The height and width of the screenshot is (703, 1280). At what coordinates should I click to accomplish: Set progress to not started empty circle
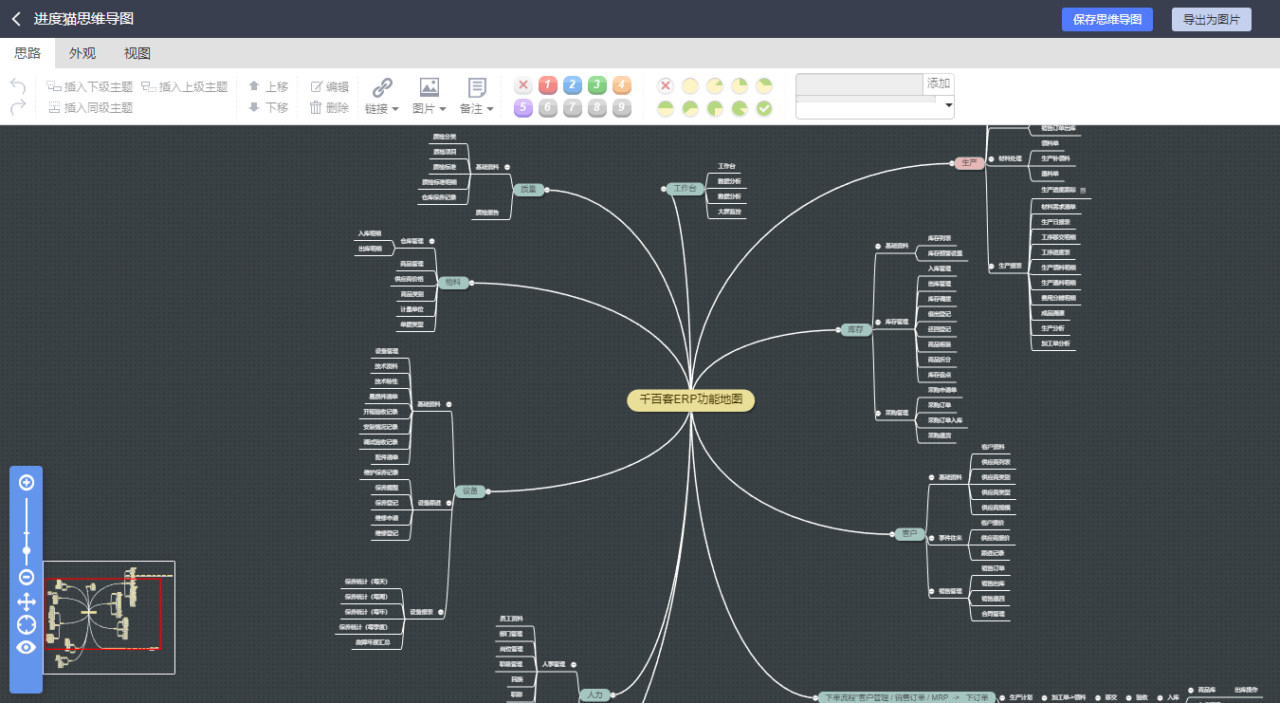coord(690,86)
